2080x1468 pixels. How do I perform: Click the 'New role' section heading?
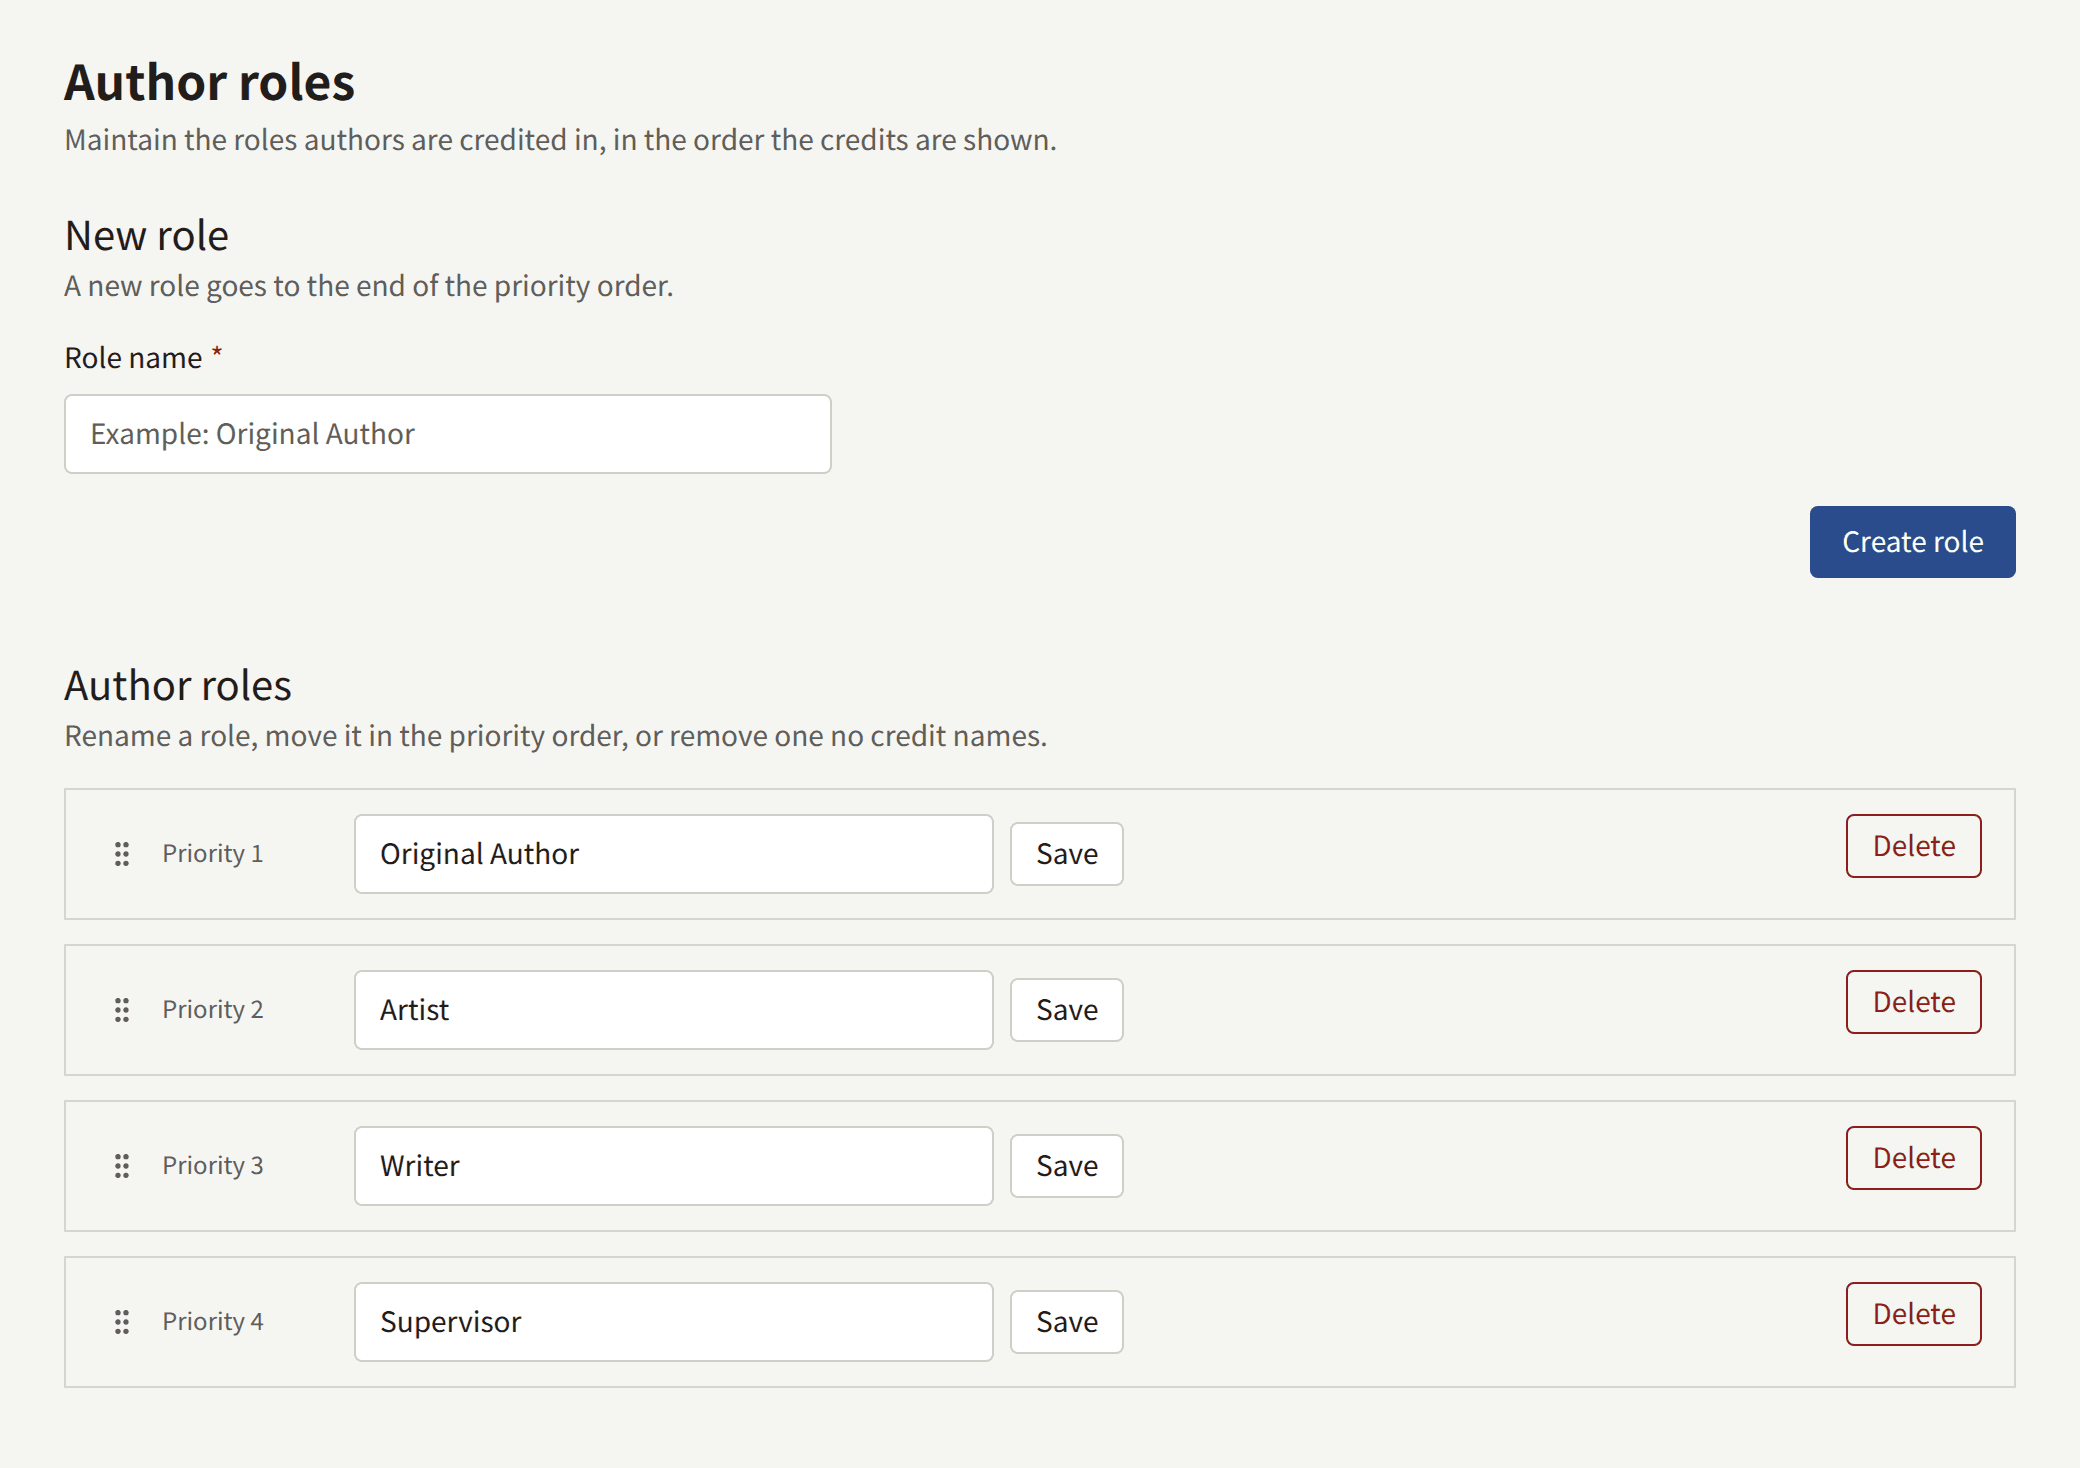pos(147,236)
